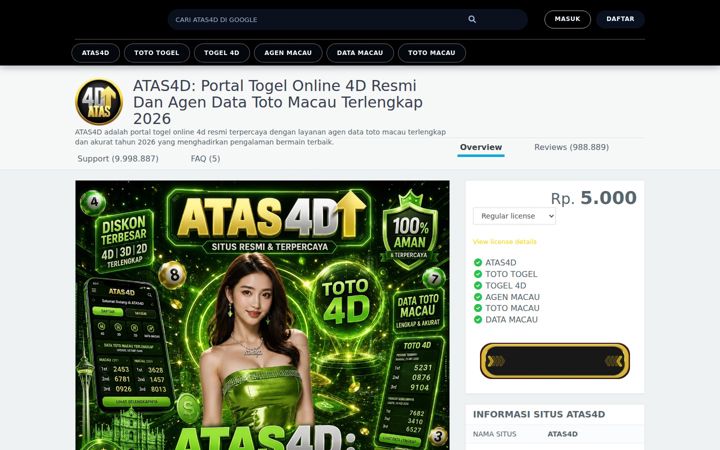Viewport: 720px width, 450px height.
Task: Select the ATAS4D nav pill
Action: (x=96, y=53)
